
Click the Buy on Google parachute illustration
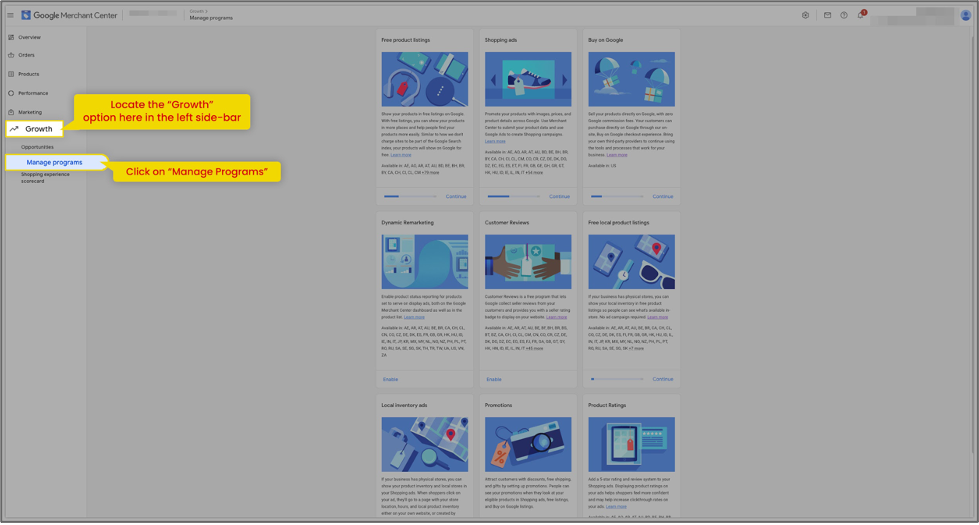click(631, 79)
